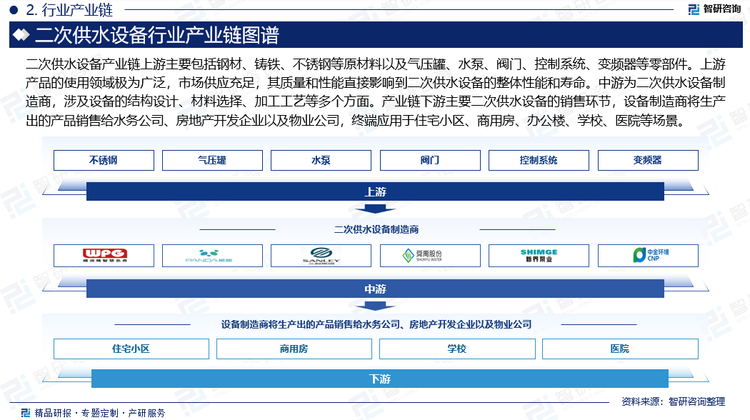Viewport: 750px width, 420px height.
Task: Click the 中金环境 CNP logo
Action: click(x=651, y=255)
